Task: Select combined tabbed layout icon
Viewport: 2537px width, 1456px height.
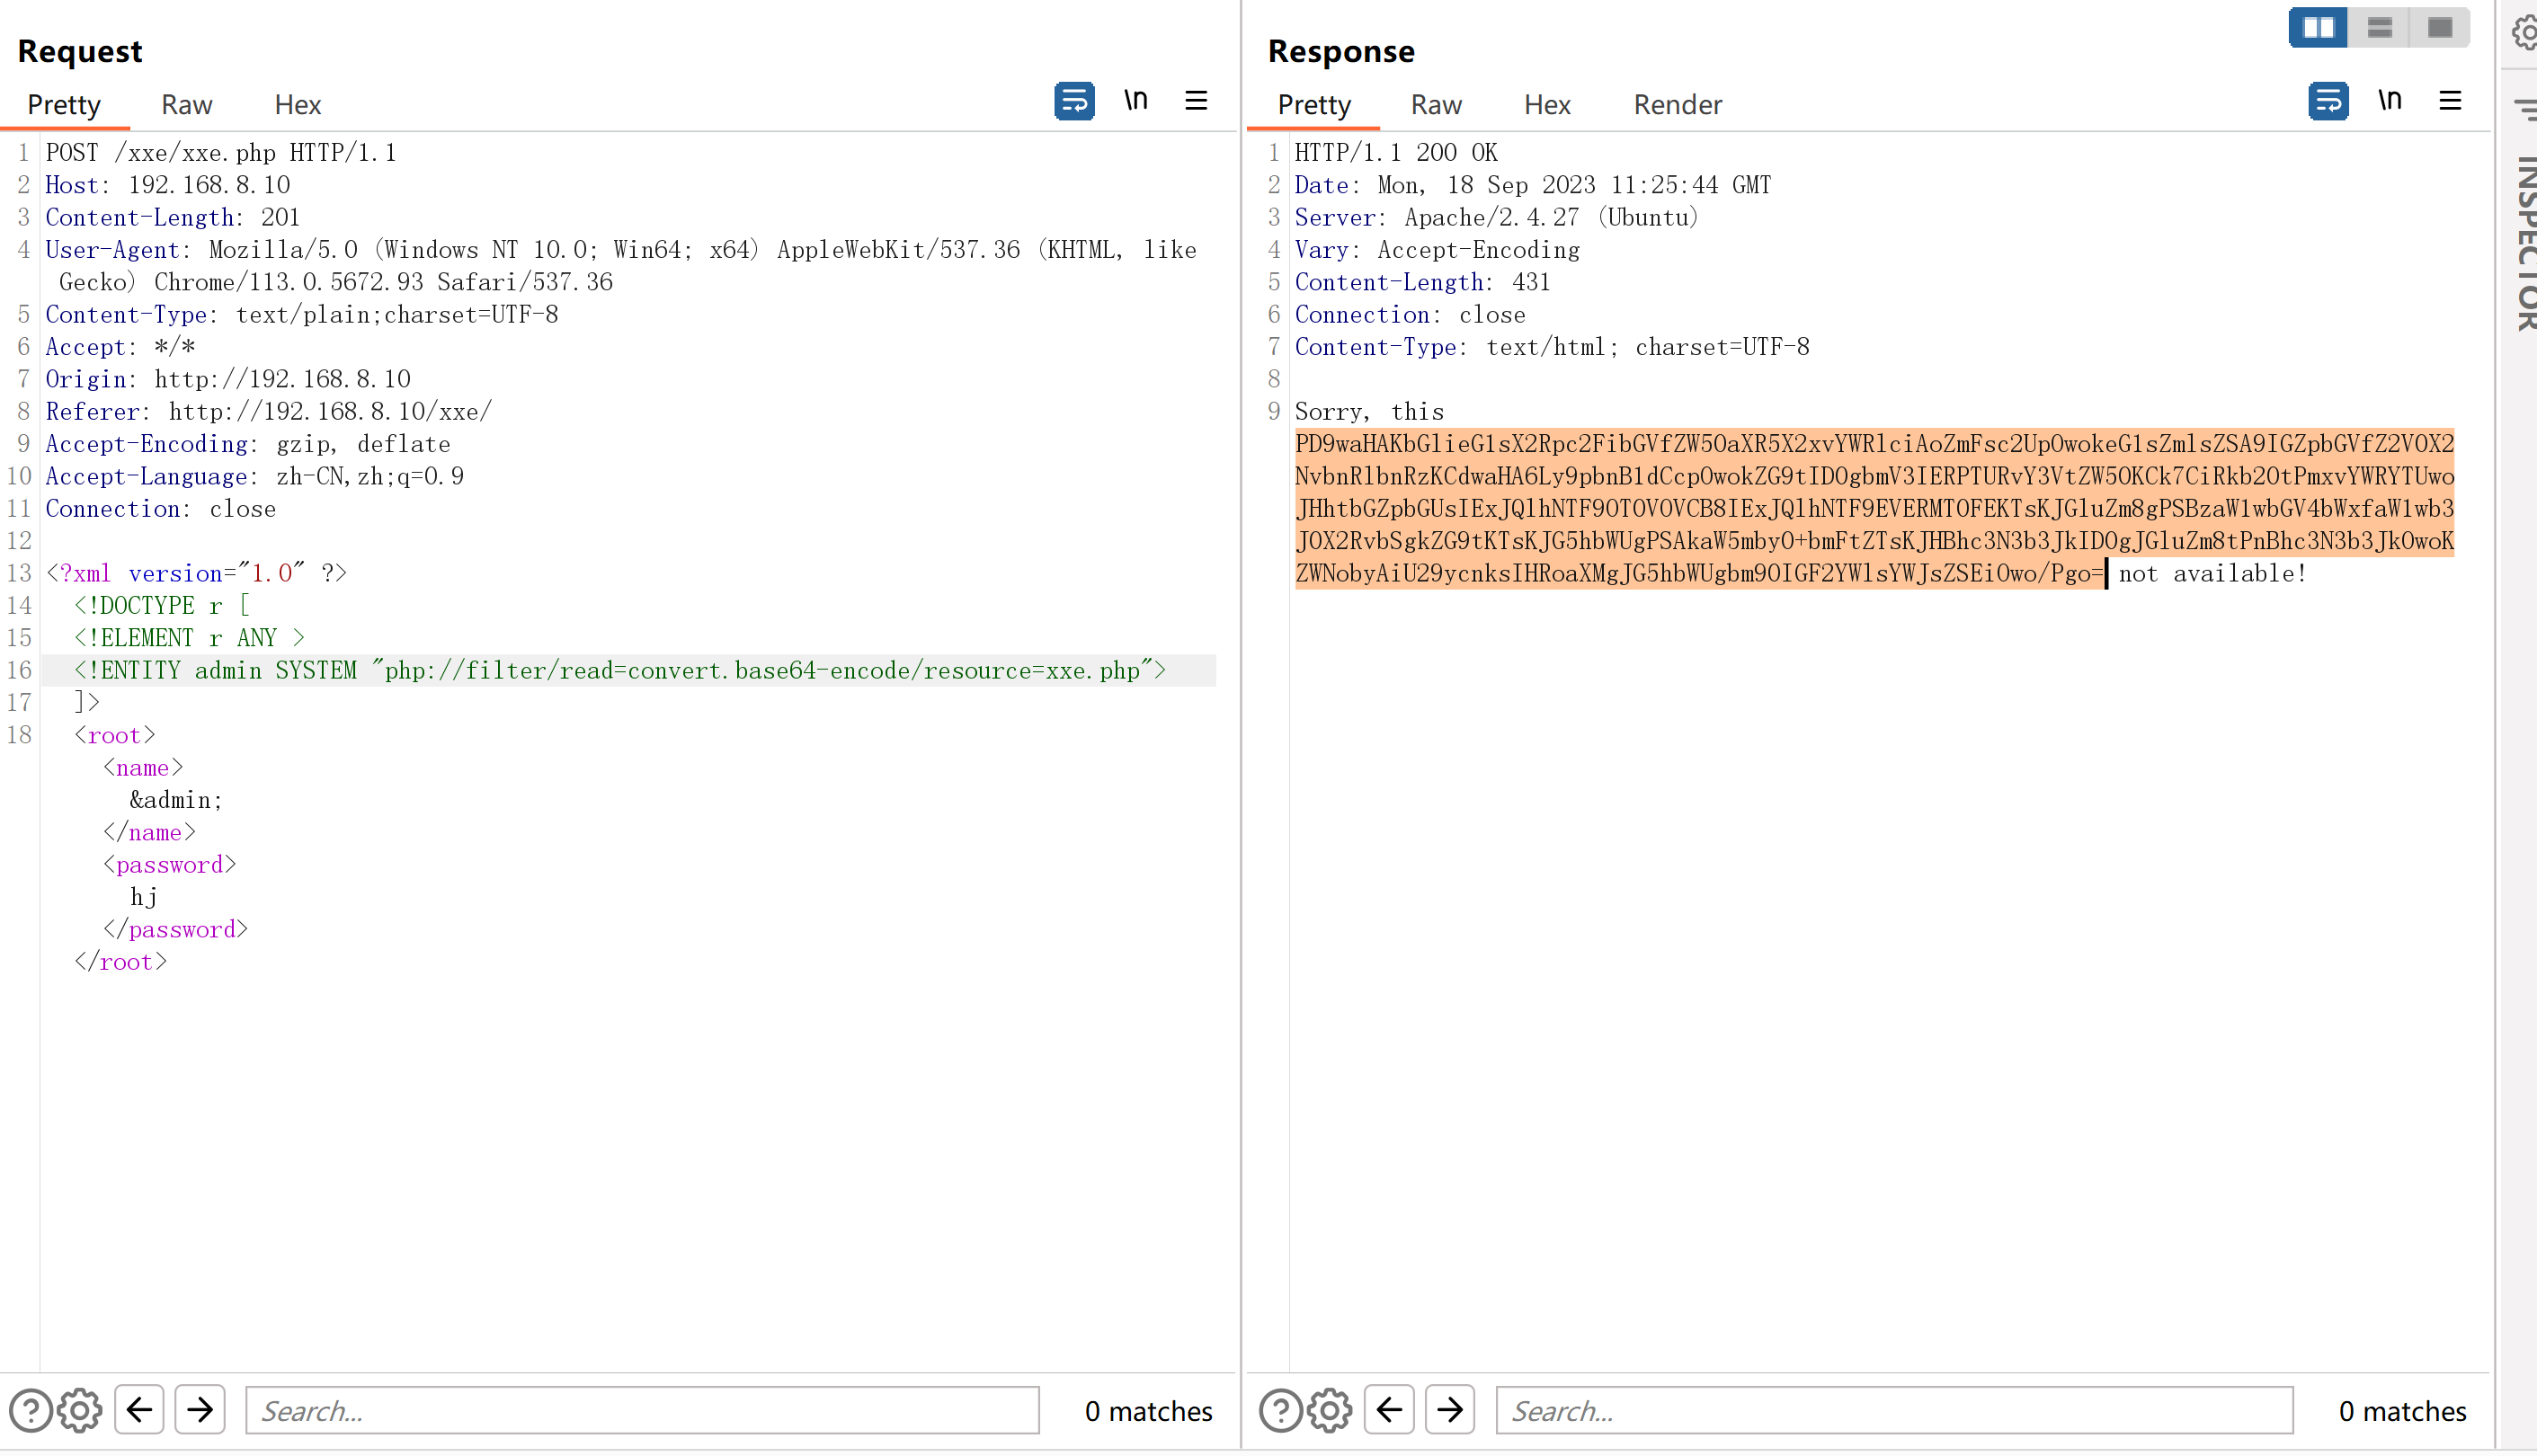Action: coord(2440,28)
